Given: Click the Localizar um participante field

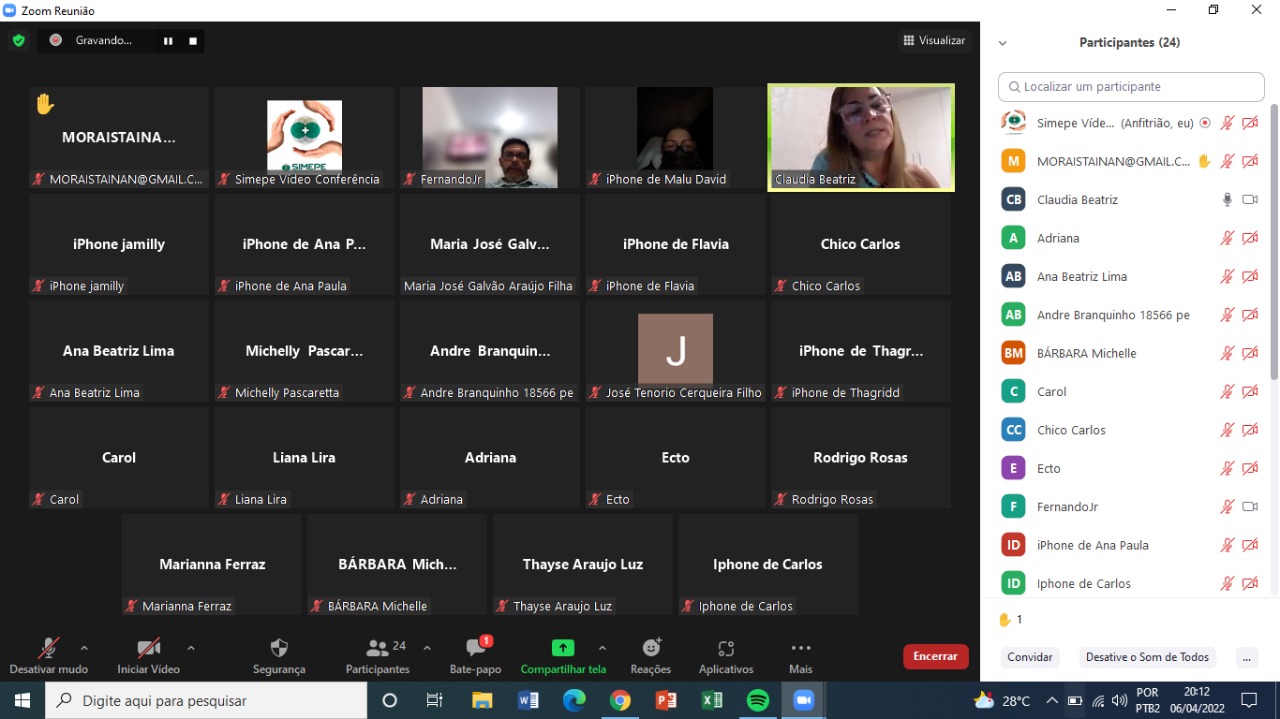Looking at the screenshot, I should pyautogui.click(x=1131, y=87).
